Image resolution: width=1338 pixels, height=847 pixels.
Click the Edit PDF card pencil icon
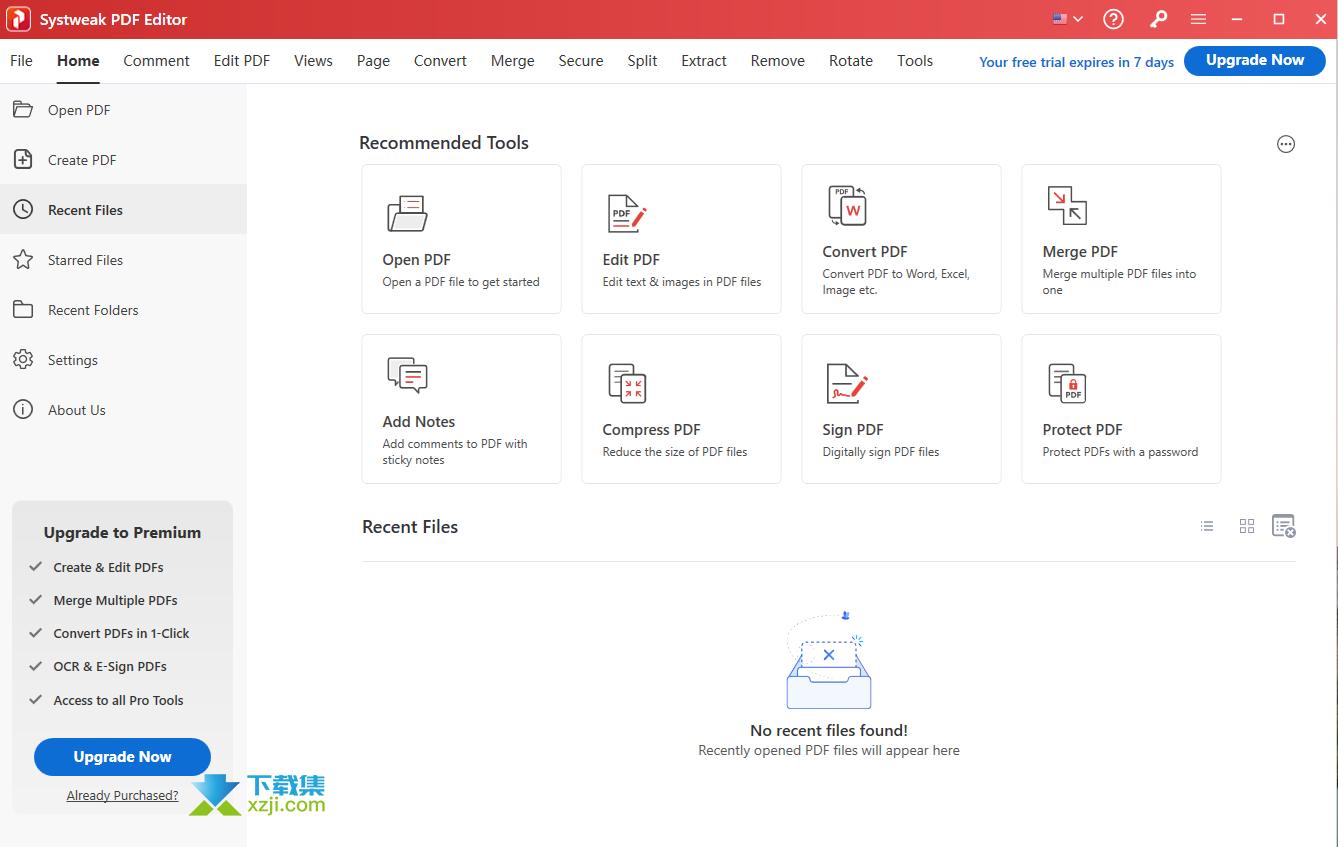627,213
